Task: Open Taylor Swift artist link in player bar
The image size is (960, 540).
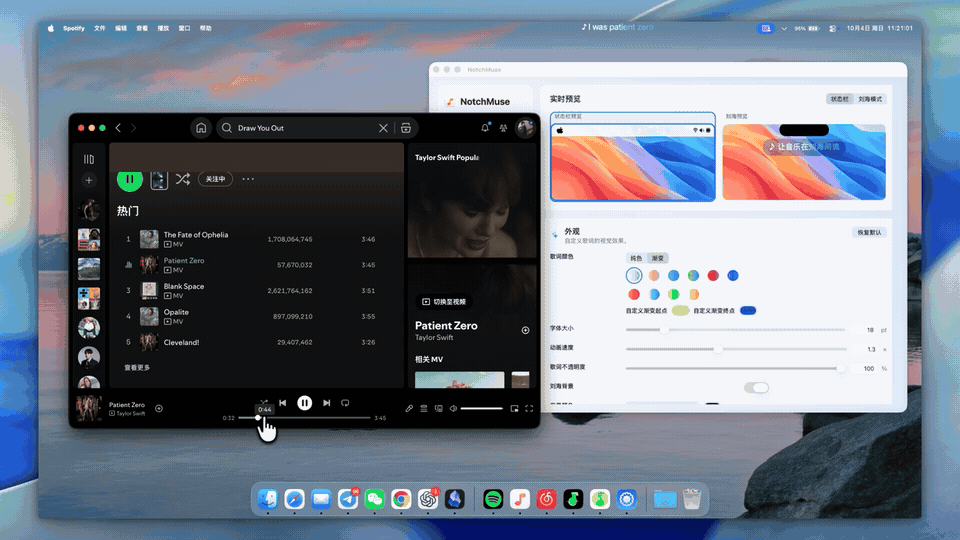Action: pos(130,413)
